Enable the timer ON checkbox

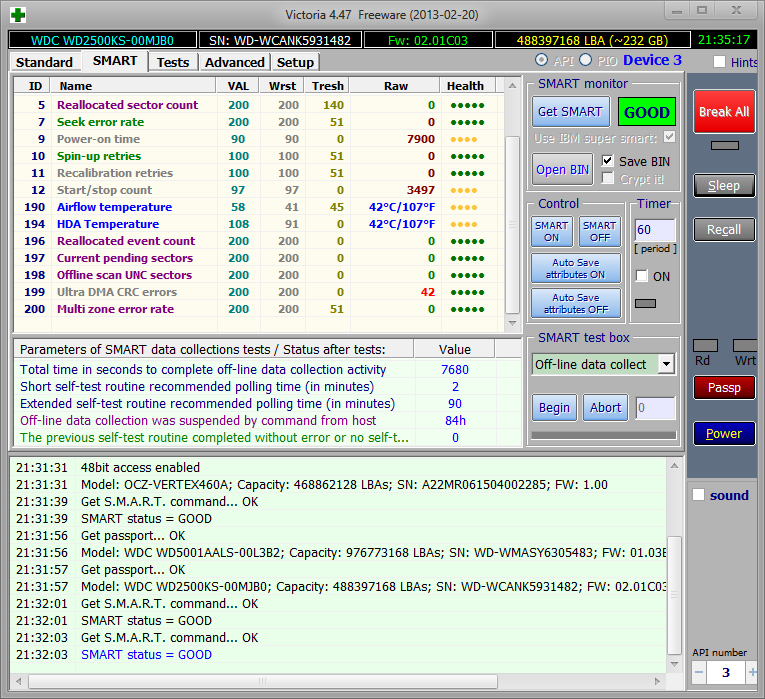642,276
